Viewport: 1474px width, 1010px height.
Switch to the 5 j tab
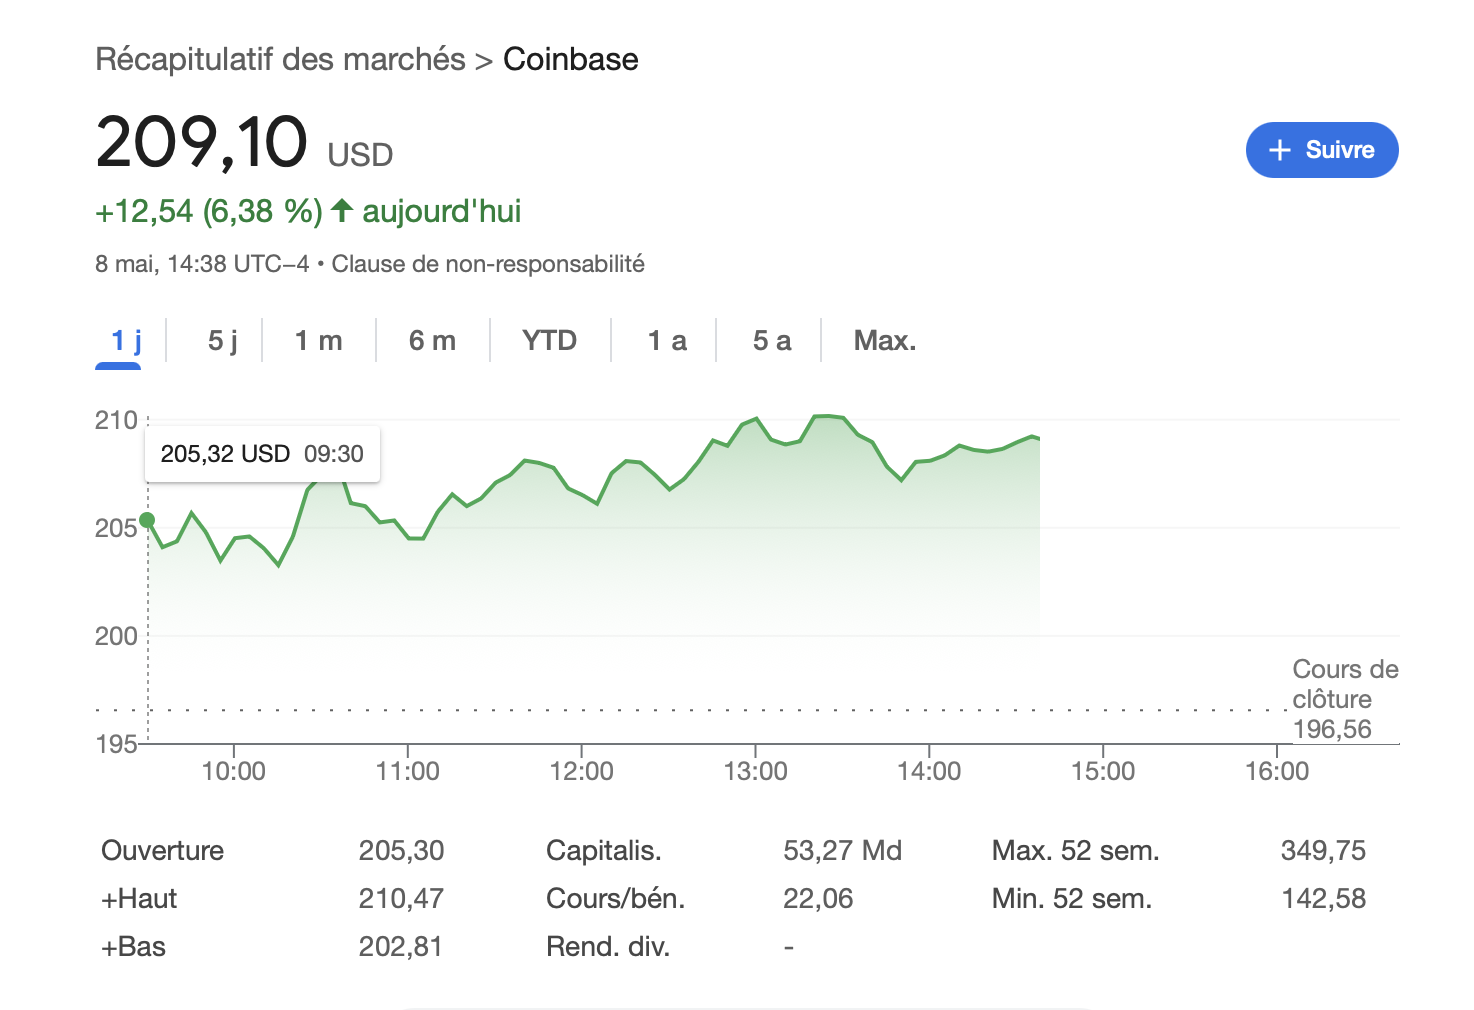point(222,341)
